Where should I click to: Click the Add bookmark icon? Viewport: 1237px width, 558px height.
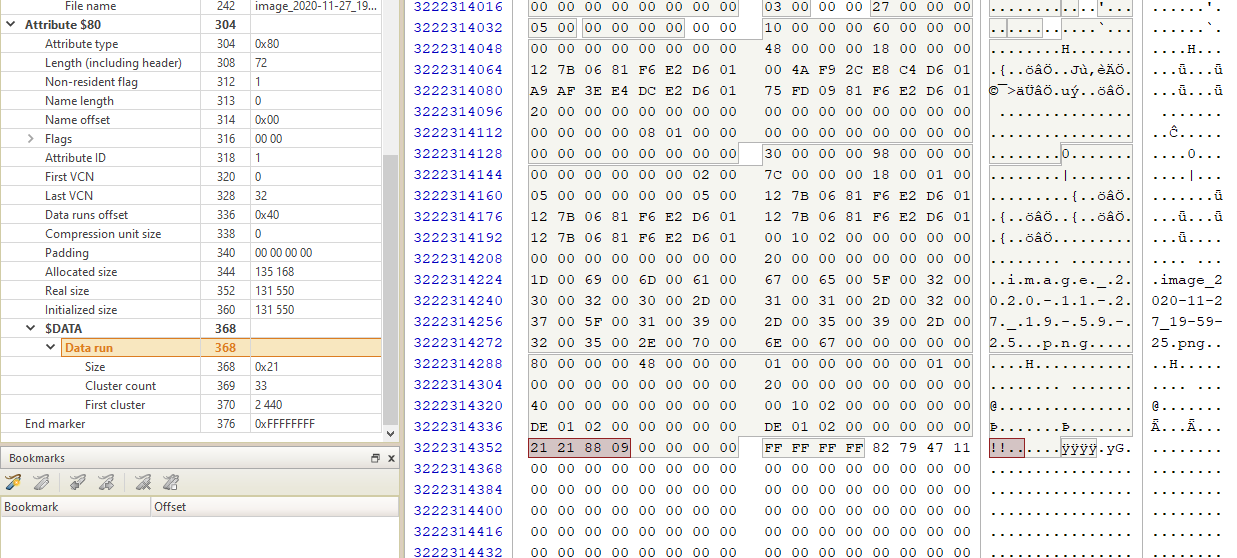pyautogui.click(x=13, y=483)
